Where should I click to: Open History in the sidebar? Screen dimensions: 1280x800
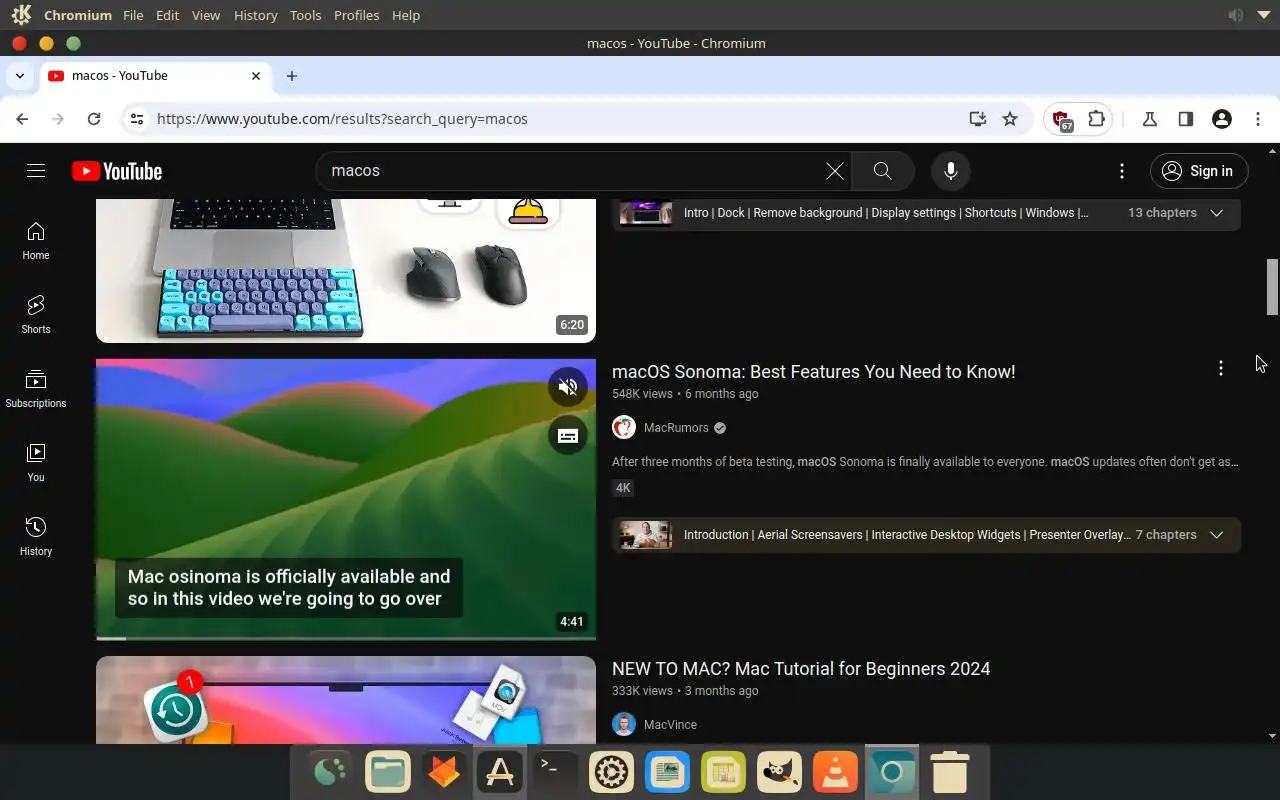pyautogui.click(x=36, y=537)
